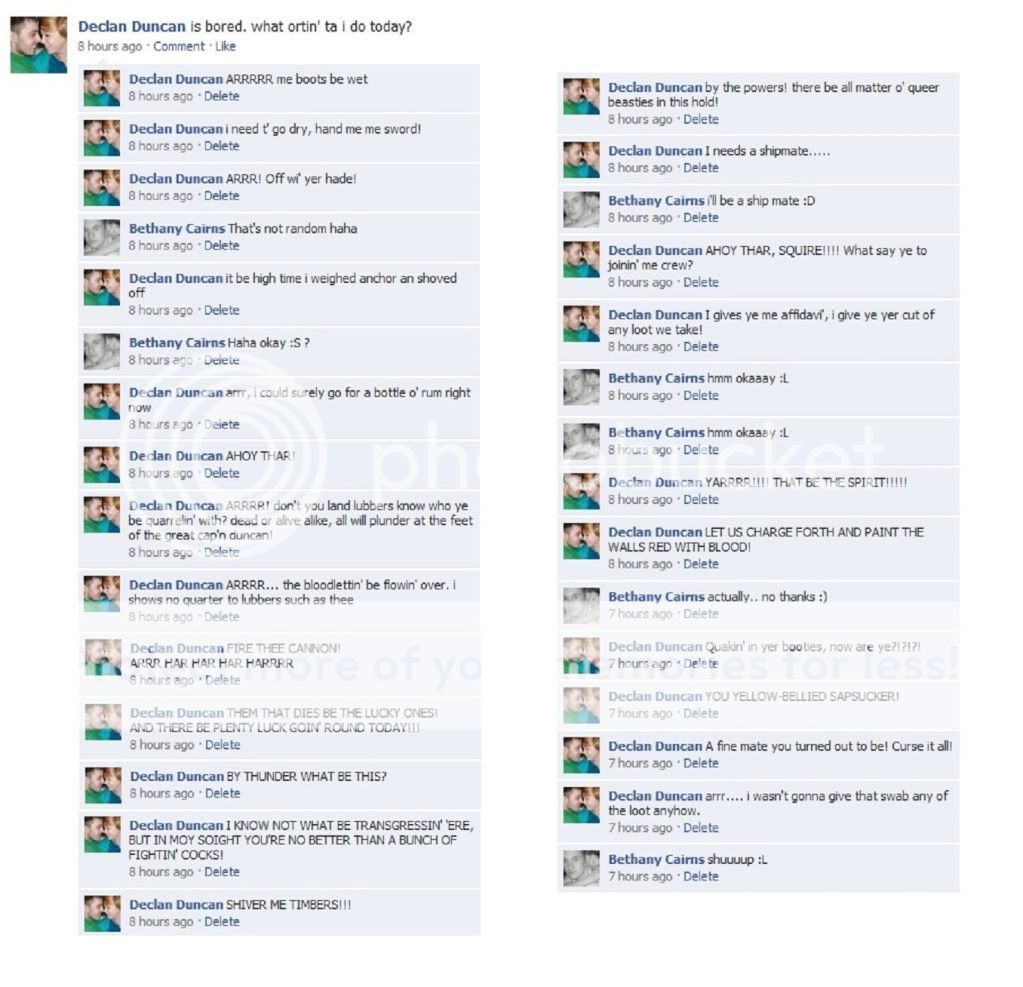Open Declan Duncan's large profile picture at top
Image resolution: width=1023 pixels, height=987 pixels.
coord(38,44)
